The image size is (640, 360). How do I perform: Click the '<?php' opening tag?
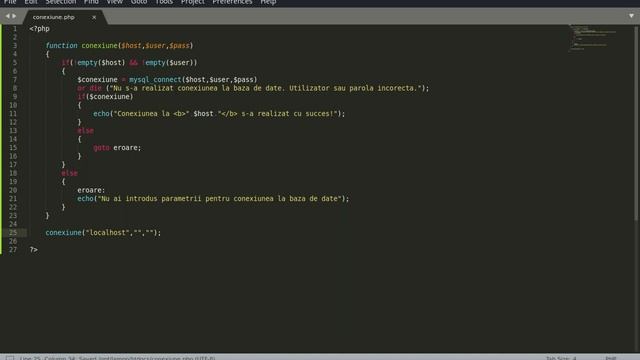point(40,29)
